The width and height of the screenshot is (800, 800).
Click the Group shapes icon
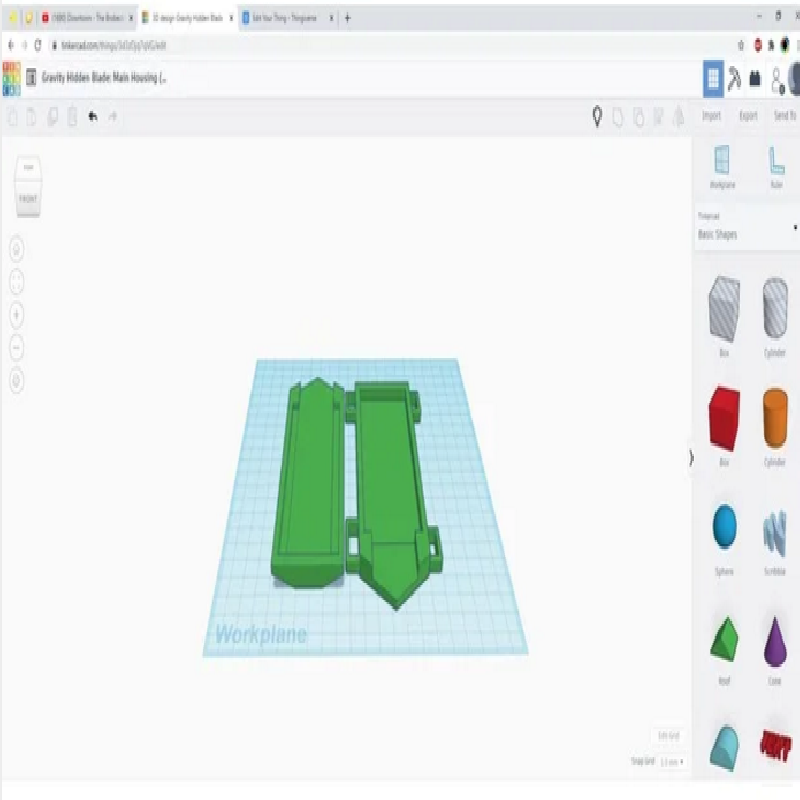pos(617,117)
